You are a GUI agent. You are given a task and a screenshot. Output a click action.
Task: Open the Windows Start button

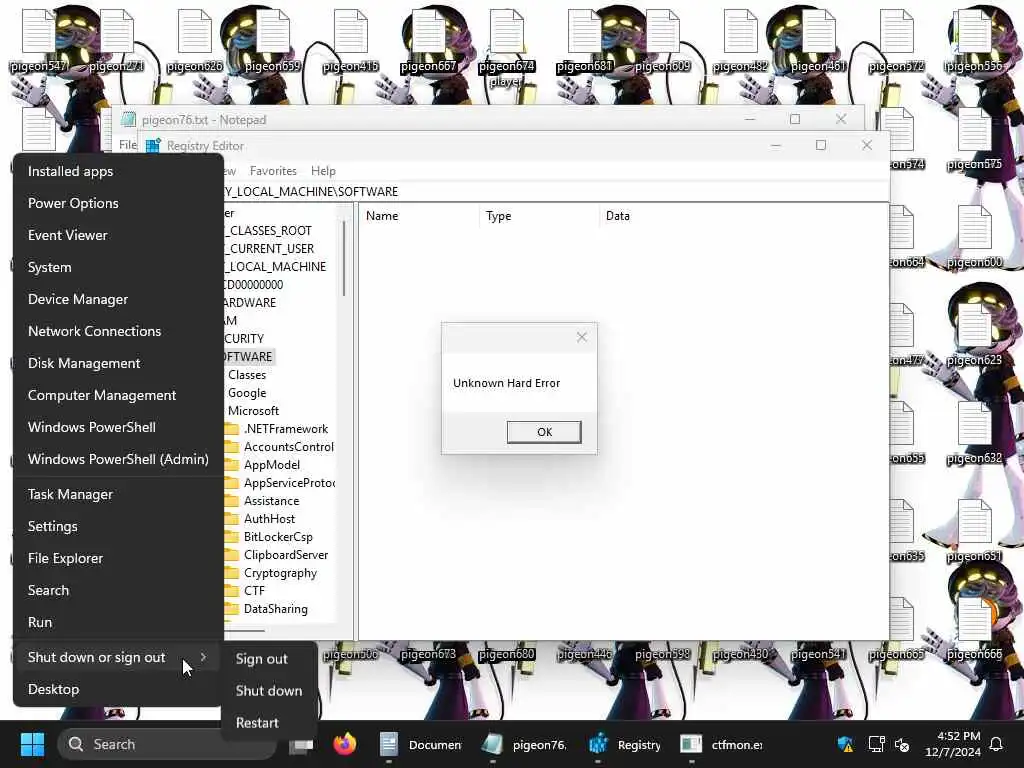[32, 744]
